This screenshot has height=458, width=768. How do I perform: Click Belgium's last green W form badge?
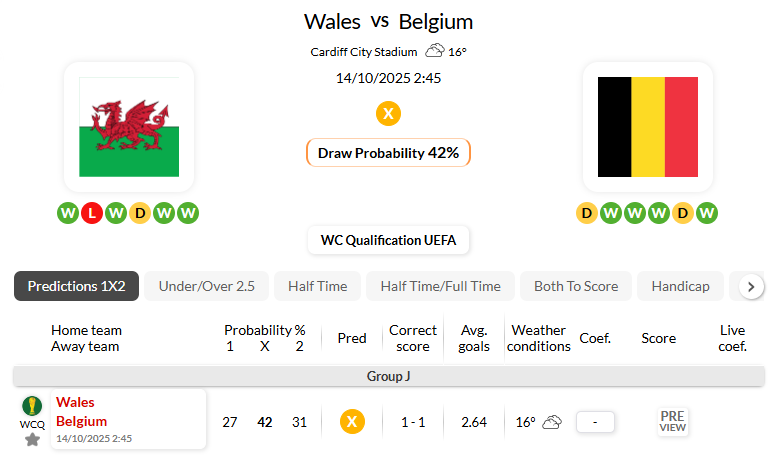tap(707, 212)
